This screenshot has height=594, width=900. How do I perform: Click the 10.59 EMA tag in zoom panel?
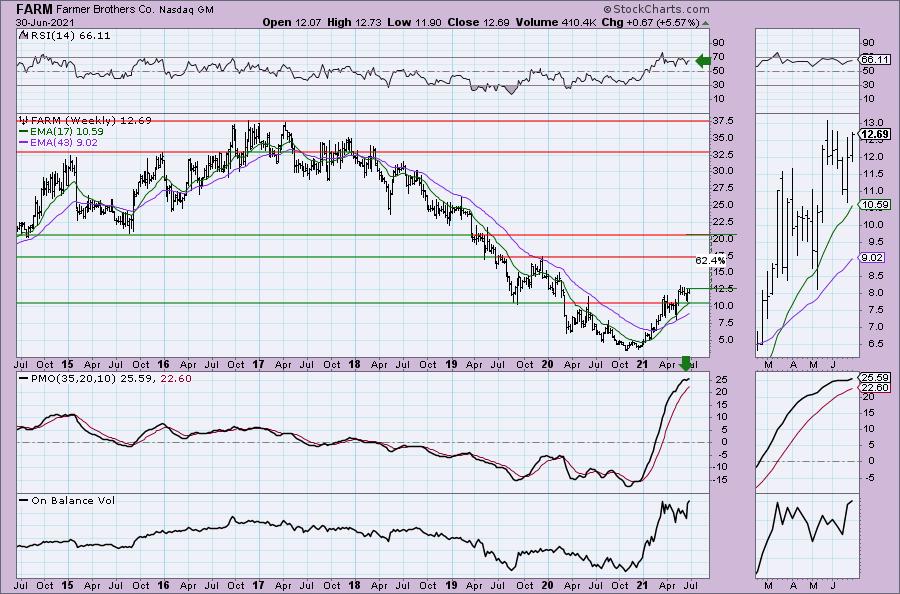pos(875,204)
